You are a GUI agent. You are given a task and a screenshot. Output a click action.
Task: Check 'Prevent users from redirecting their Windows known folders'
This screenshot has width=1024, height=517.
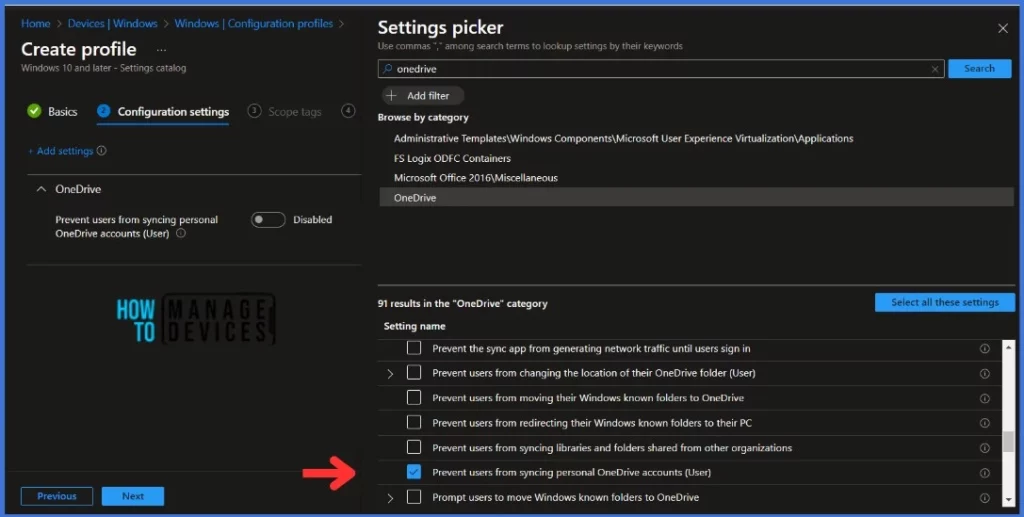click(x=414, y=422)
